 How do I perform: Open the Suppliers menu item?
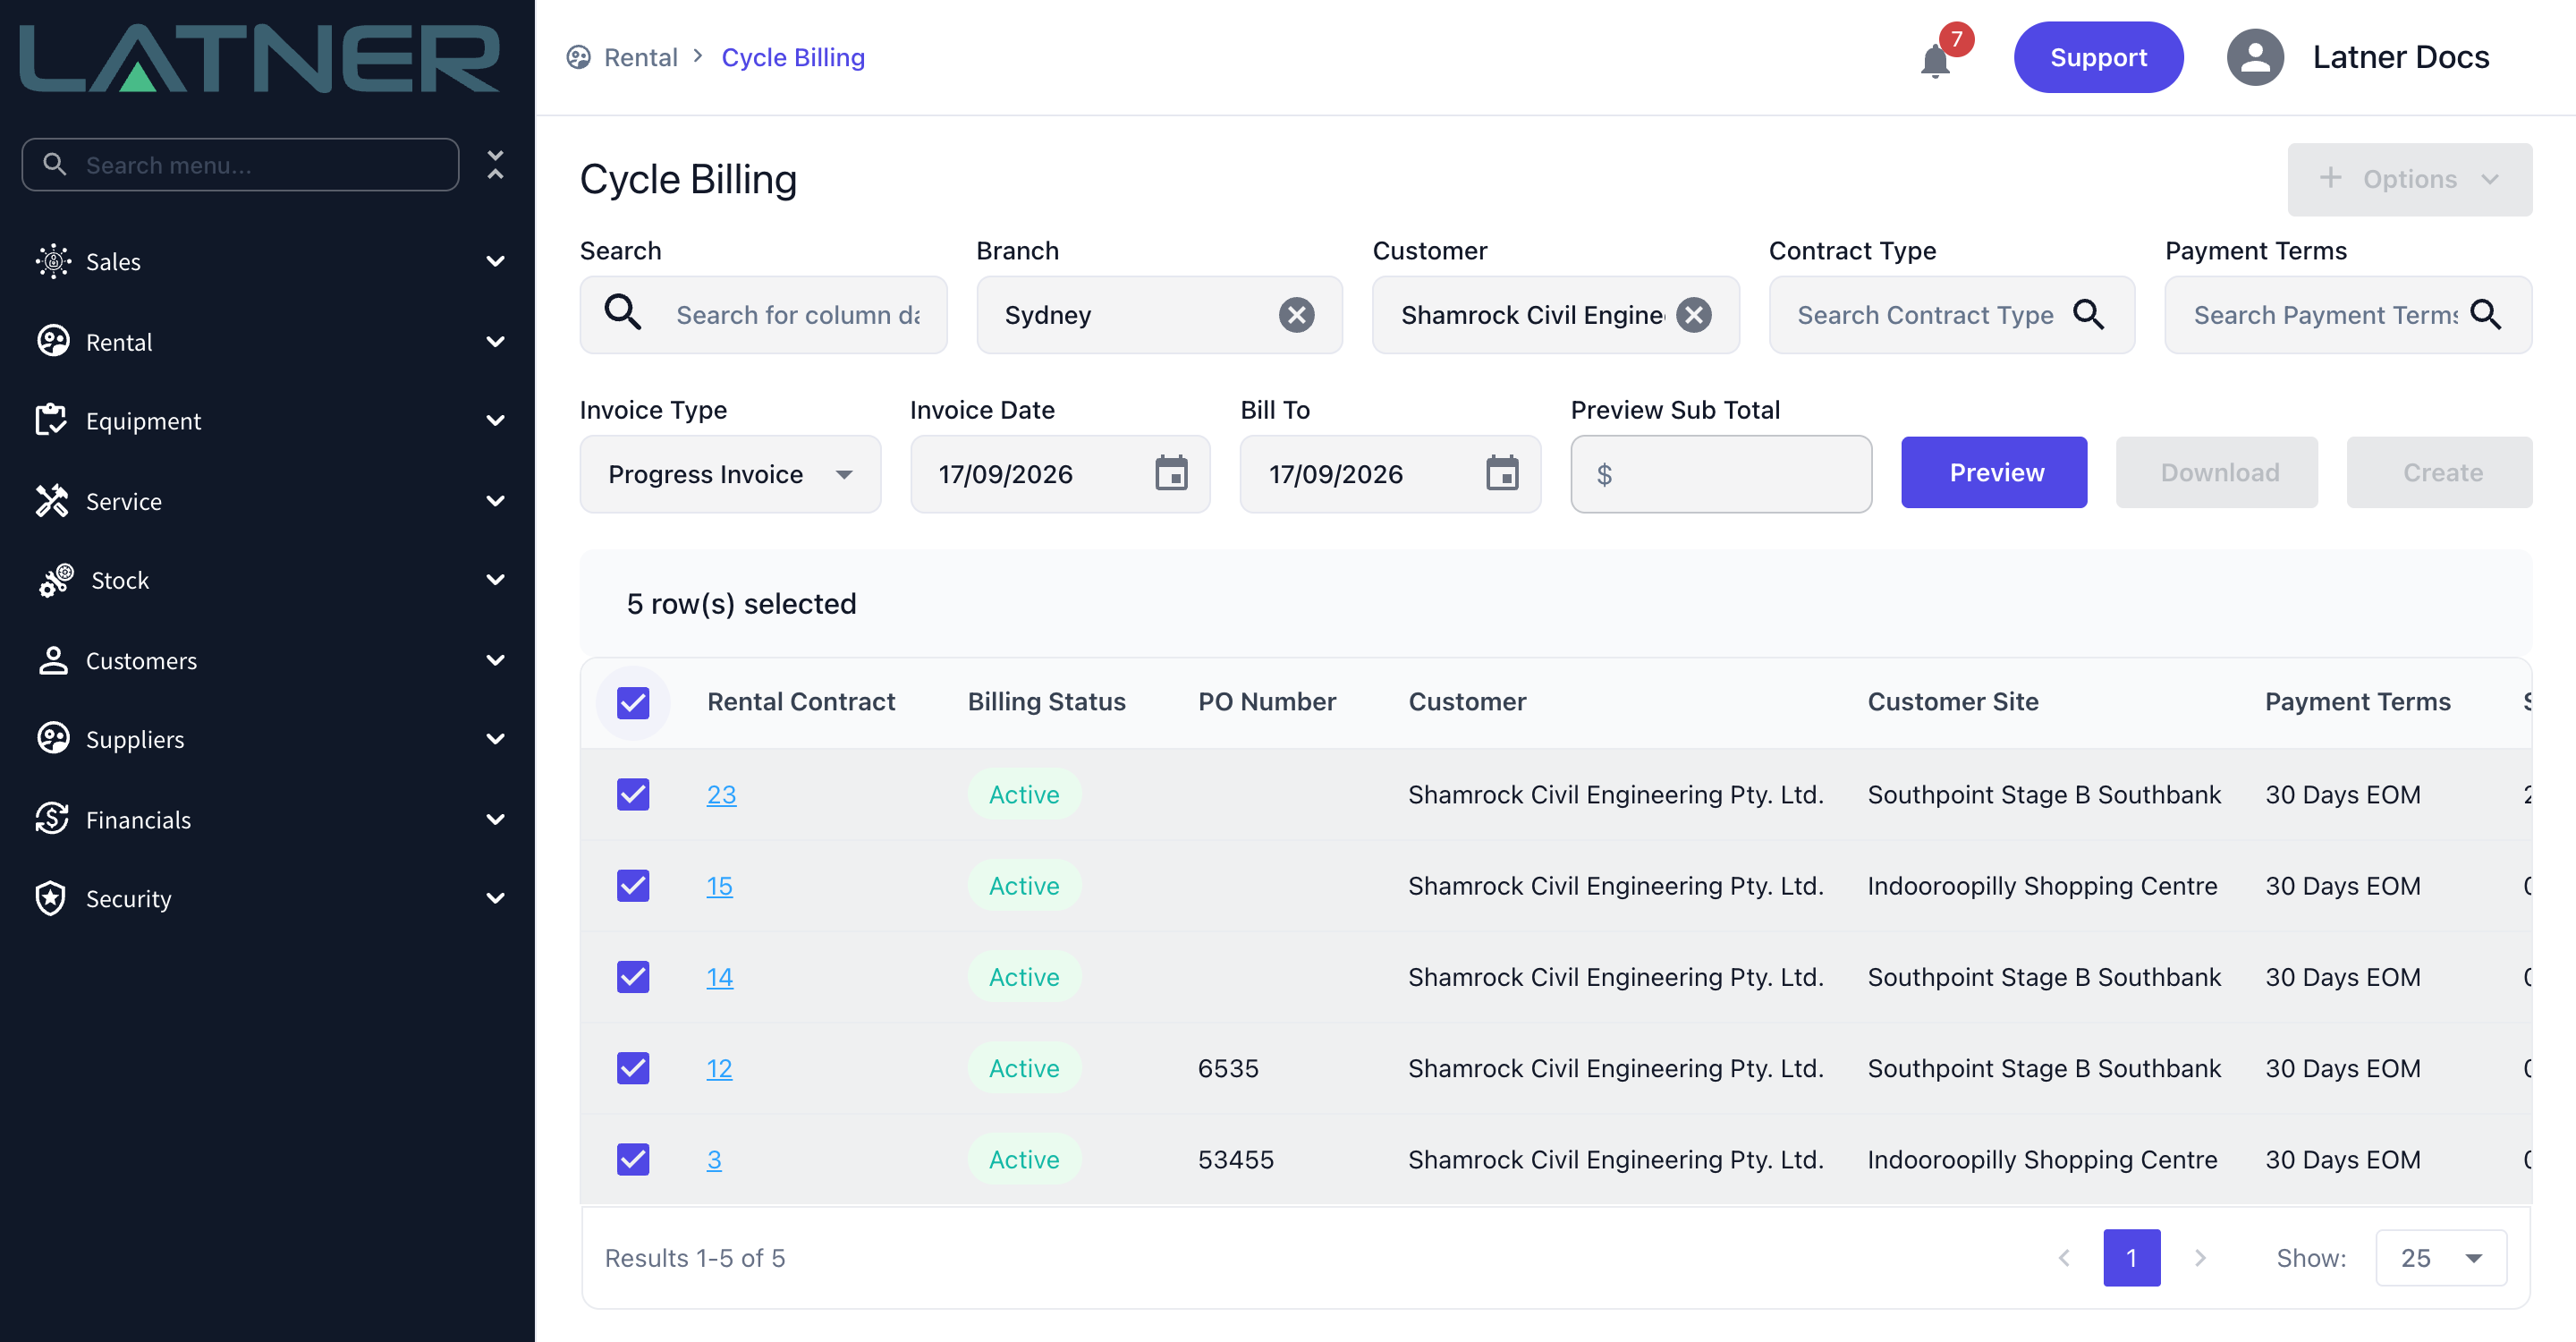tap(267, 739)
